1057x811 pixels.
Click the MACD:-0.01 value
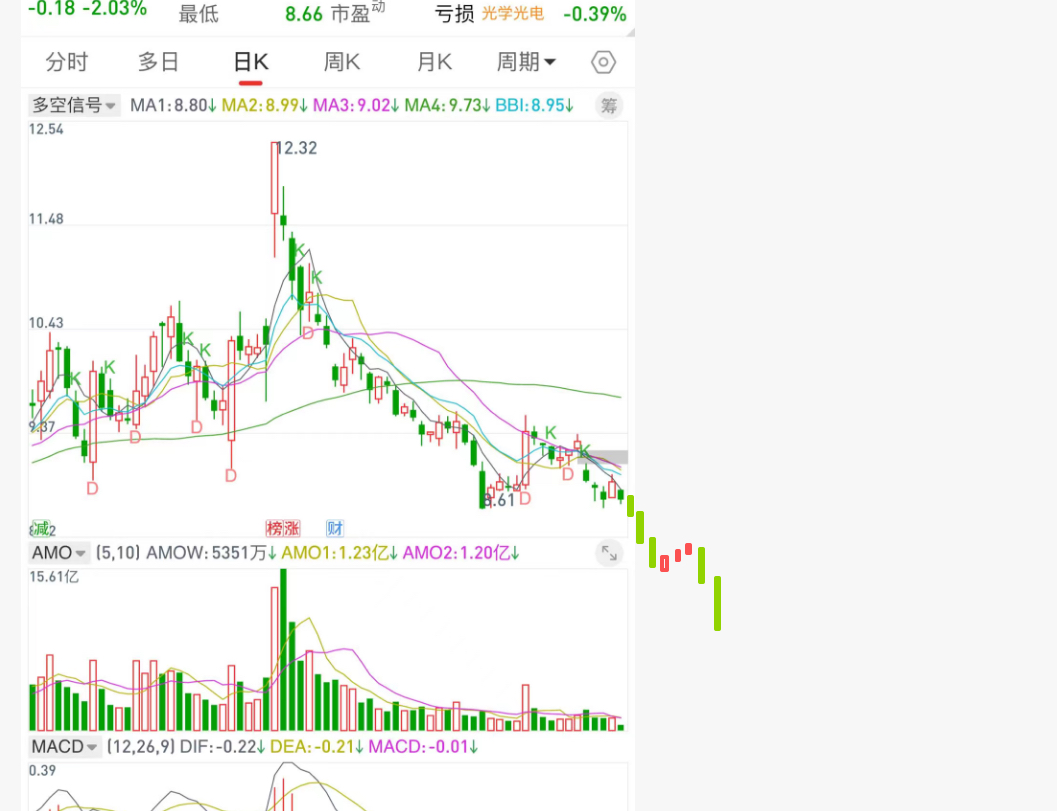coord(423,747)
